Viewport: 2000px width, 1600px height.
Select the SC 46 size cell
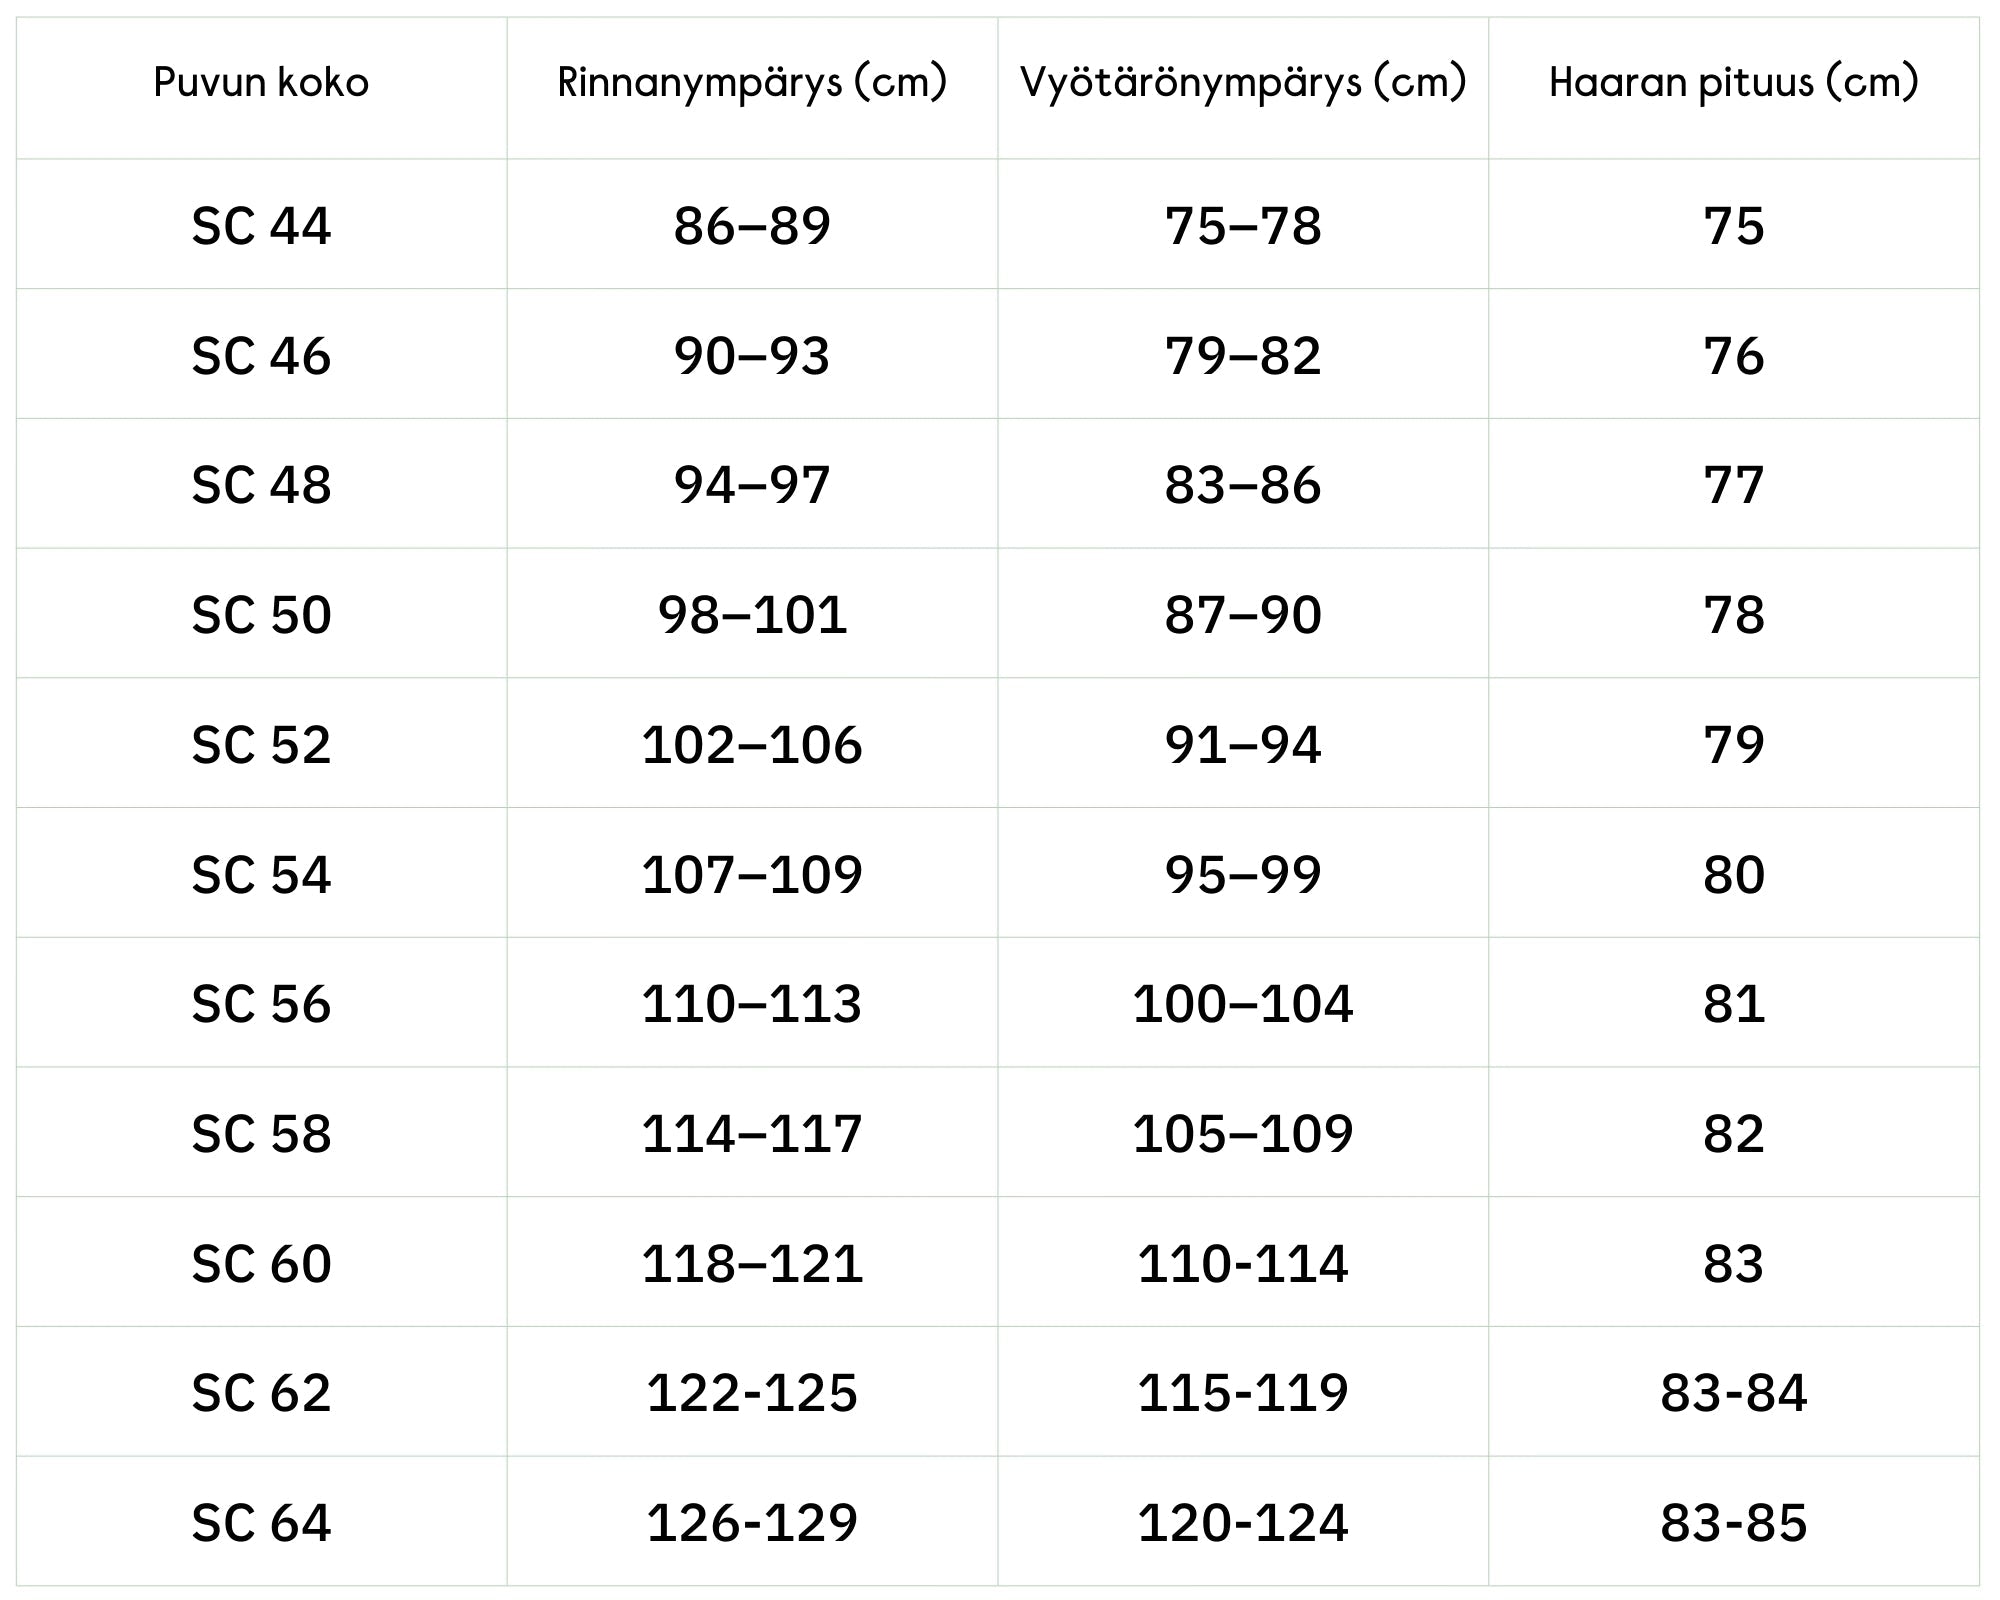pyautogui.click(x=261, y=356)
